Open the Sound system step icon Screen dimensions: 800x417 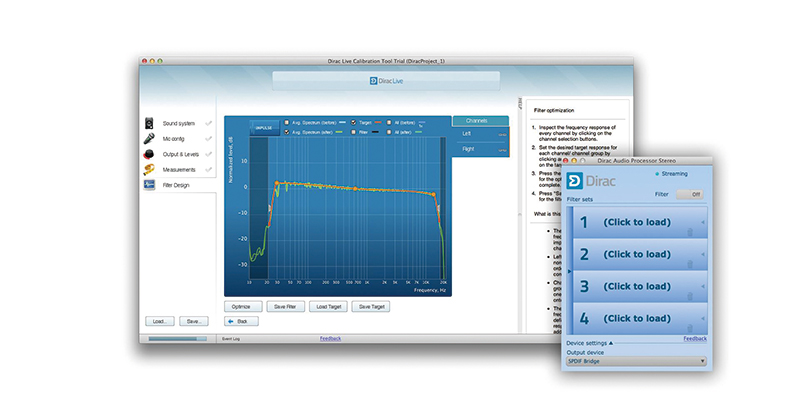pyautogui.click(x=149, y=123)
